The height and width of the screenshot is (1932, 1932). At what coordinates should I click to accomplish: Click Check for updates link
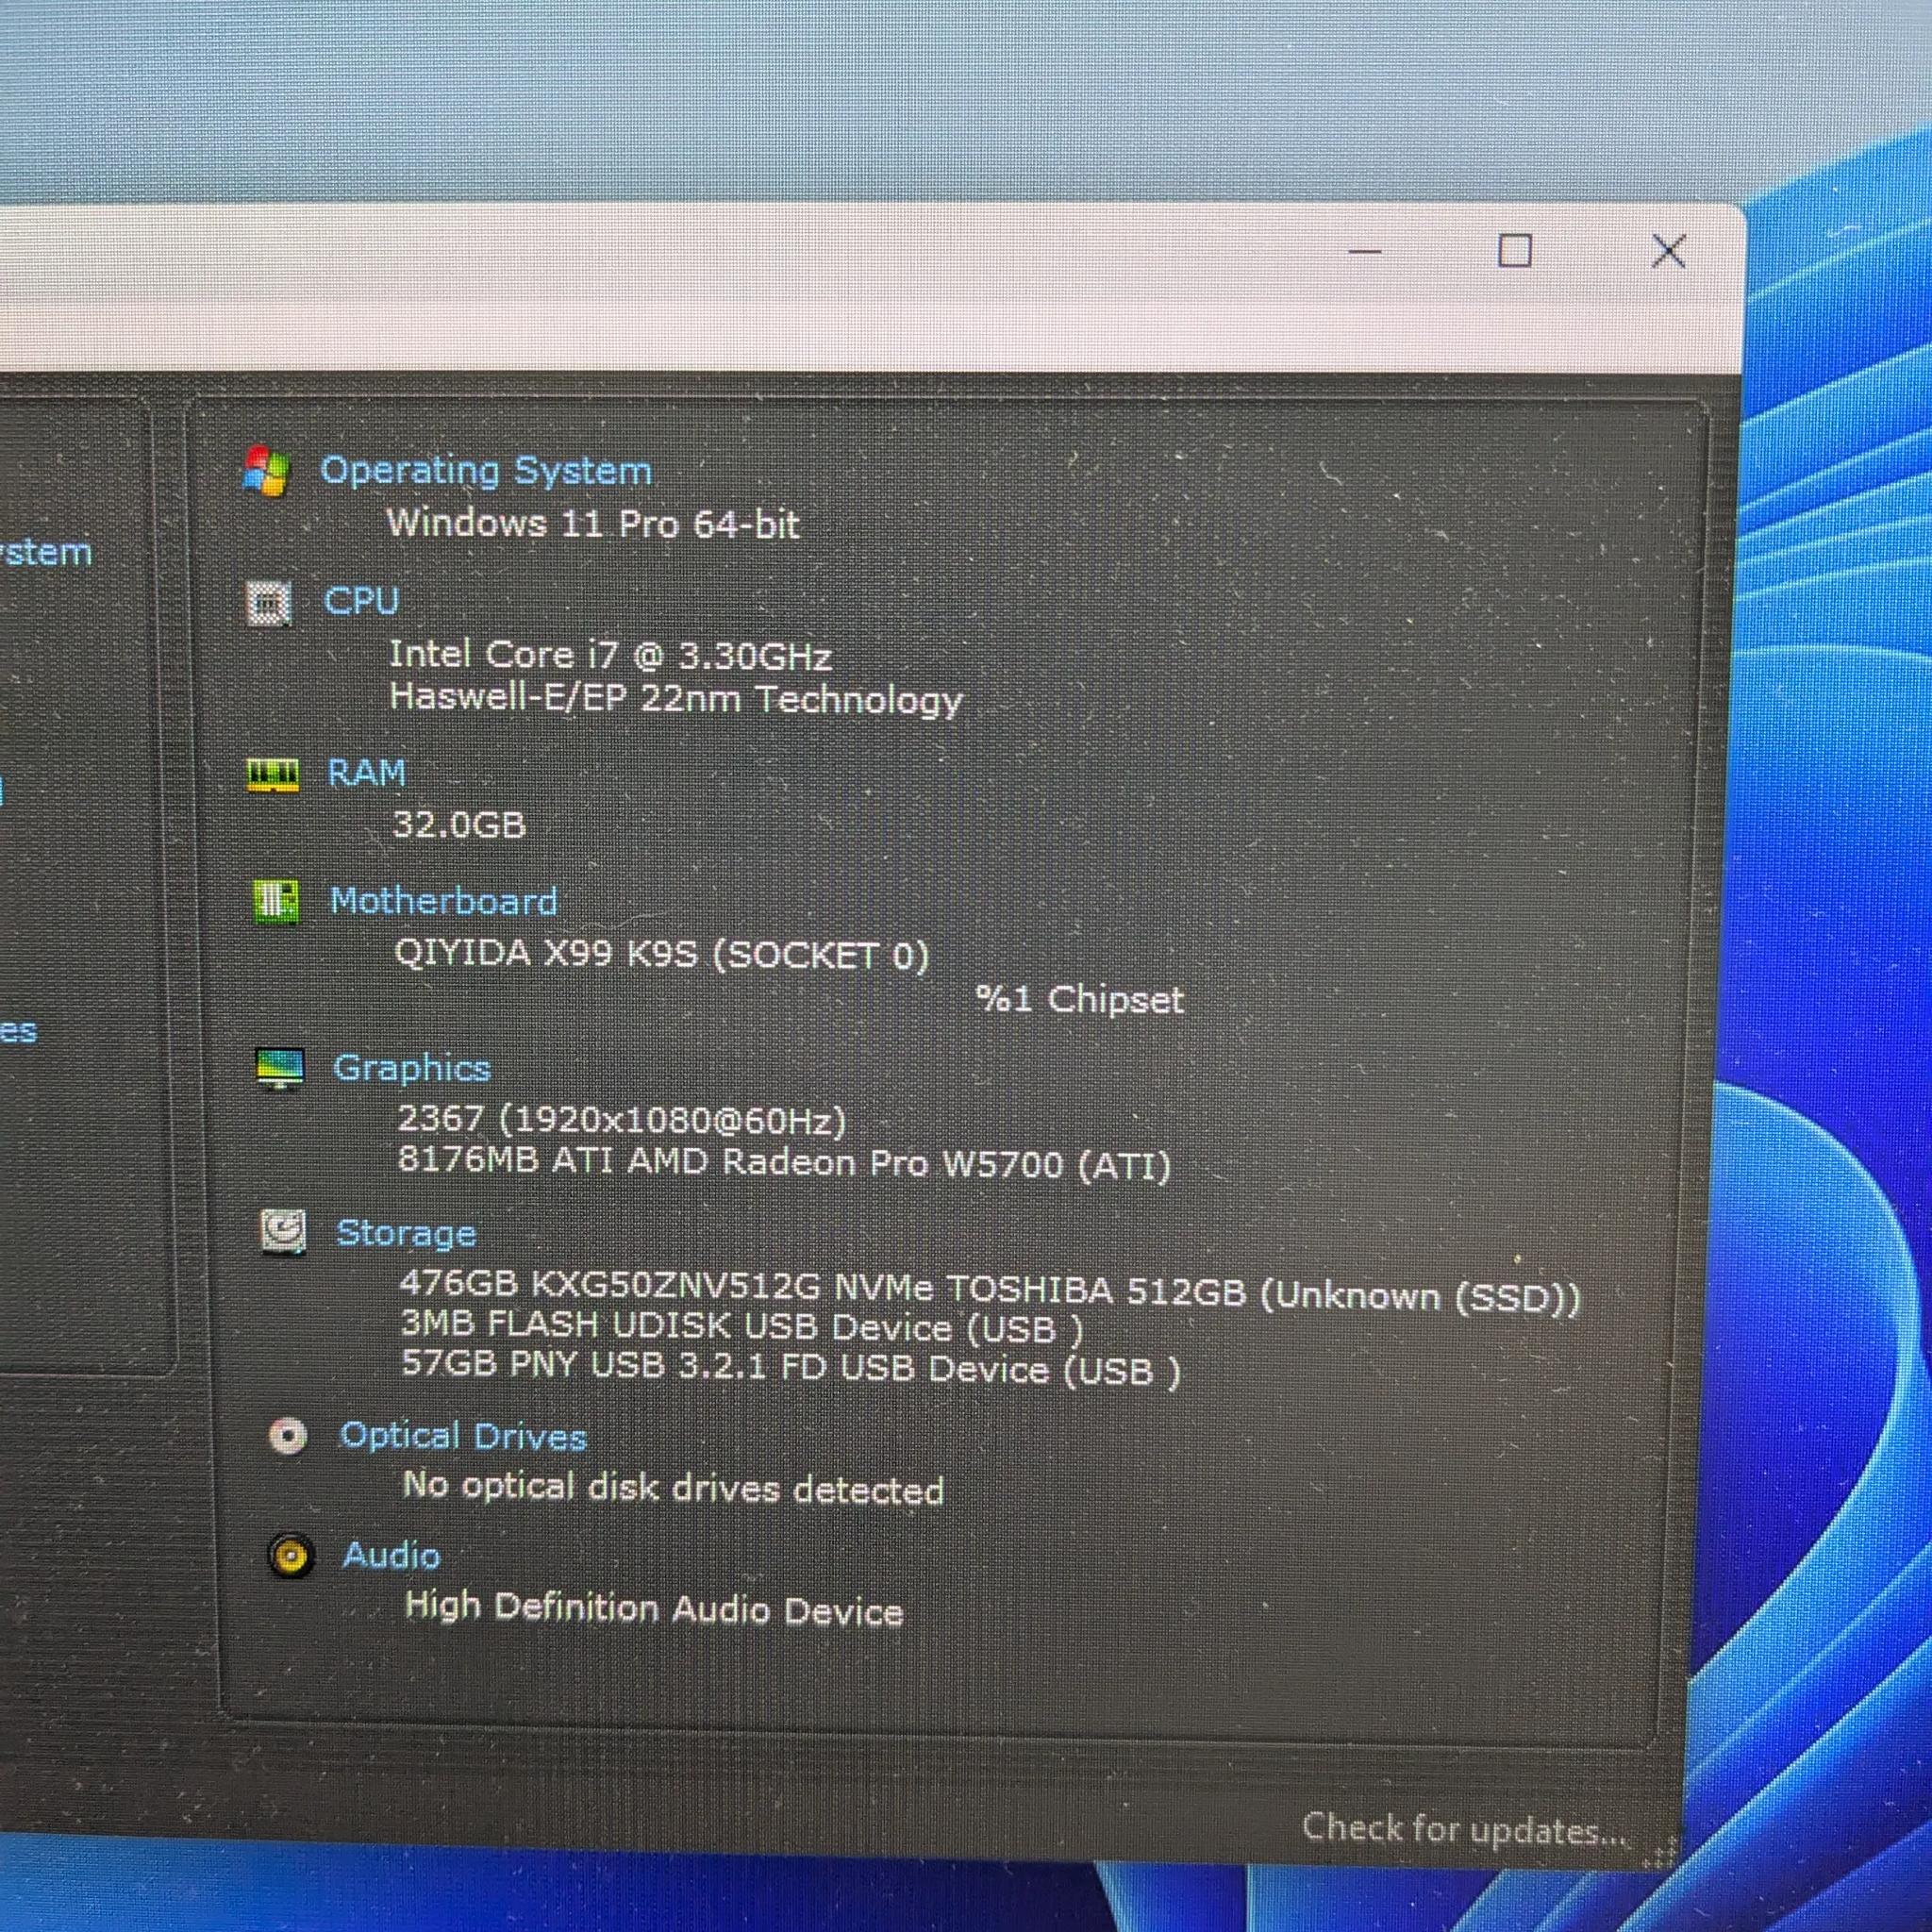(x=1464, y=1829)
